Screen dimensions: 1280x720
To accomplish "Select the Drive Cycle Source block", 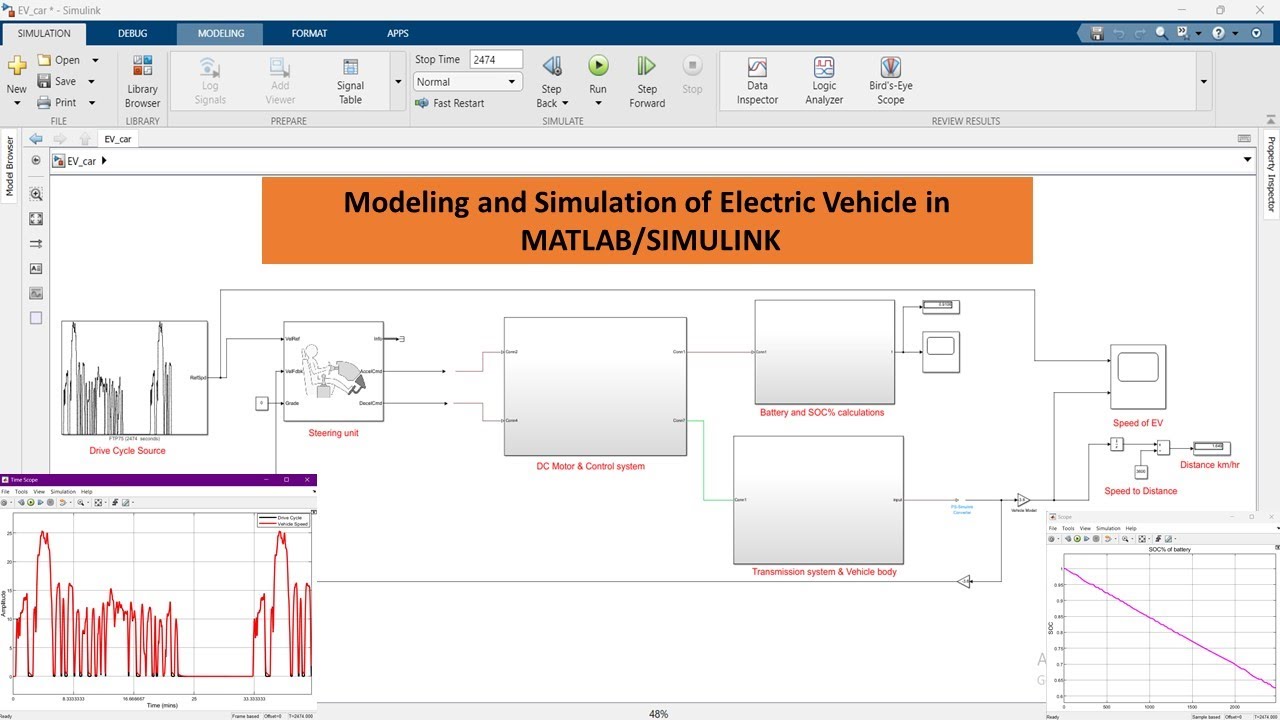I will point(134,378).
